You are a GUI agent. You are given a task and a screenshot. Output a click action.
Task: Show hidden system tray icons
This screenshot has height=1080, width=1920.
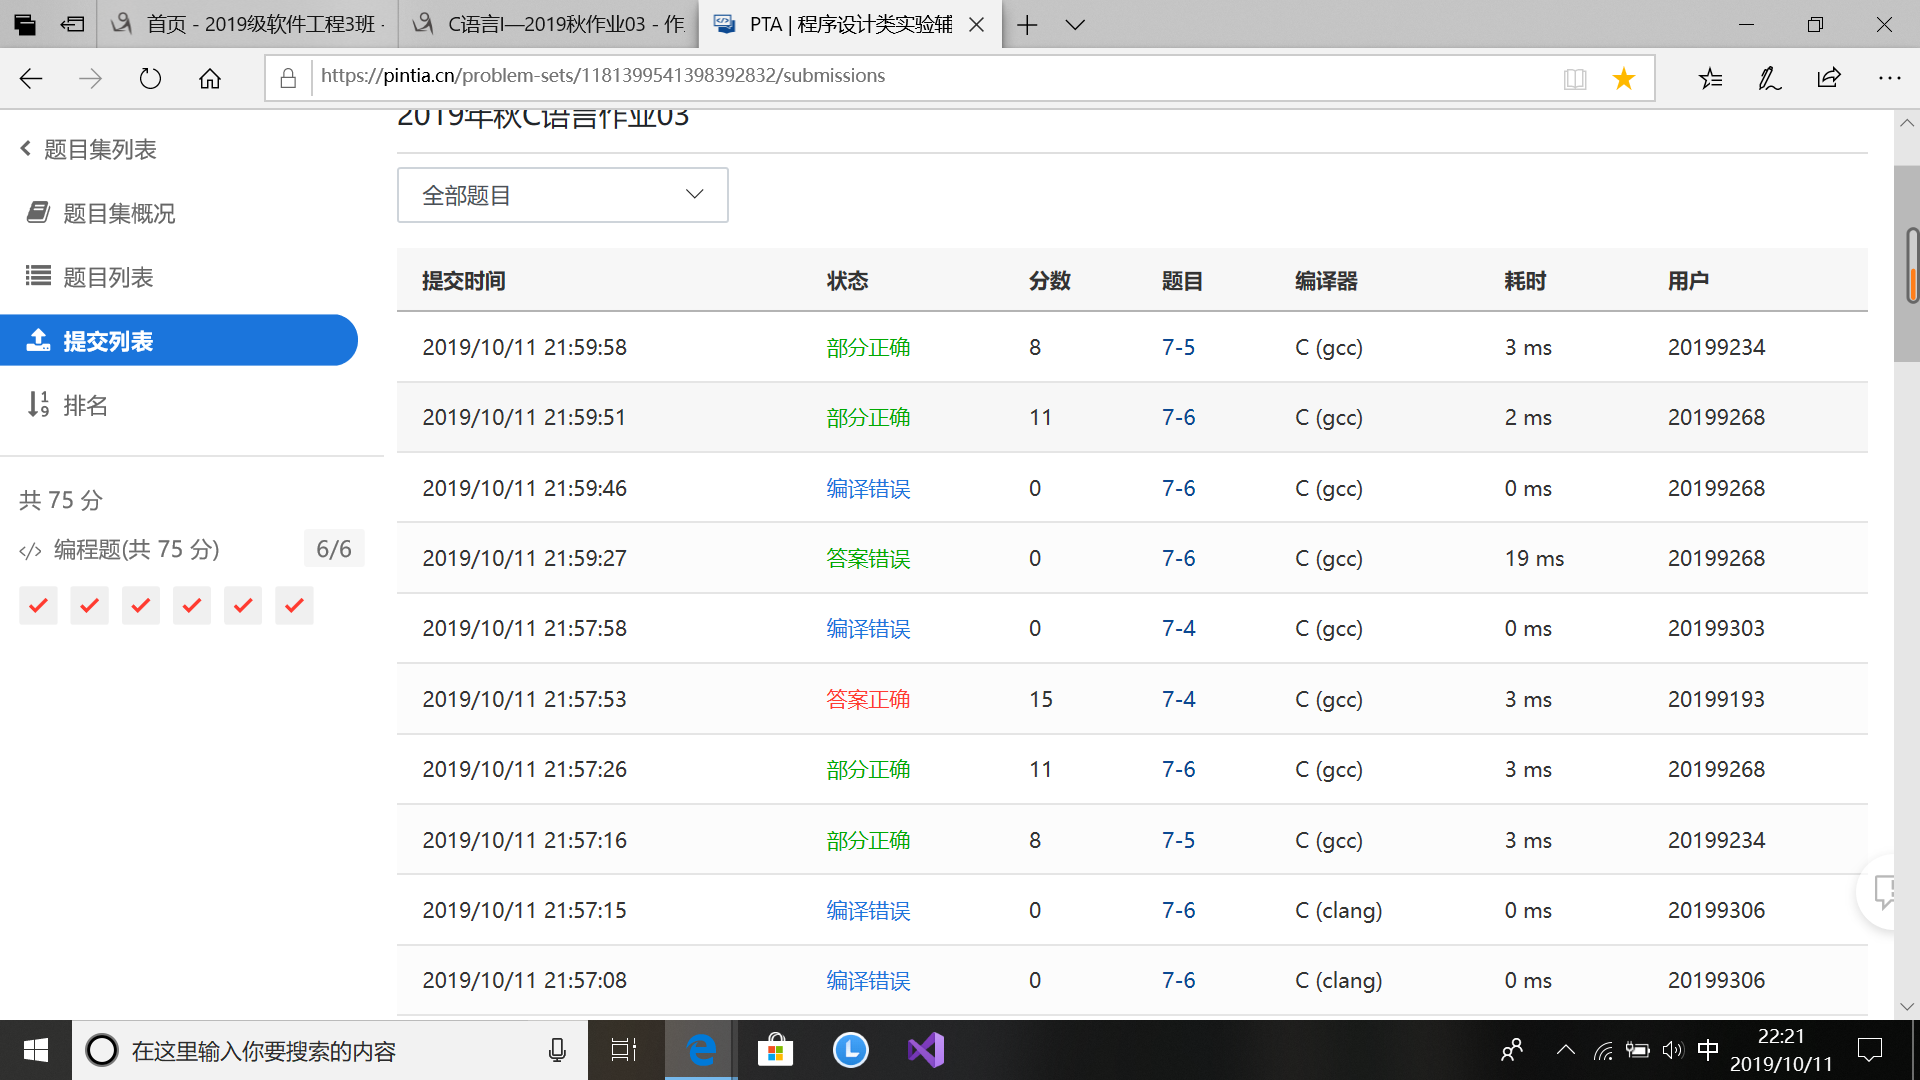[x=1566, y=1050]
